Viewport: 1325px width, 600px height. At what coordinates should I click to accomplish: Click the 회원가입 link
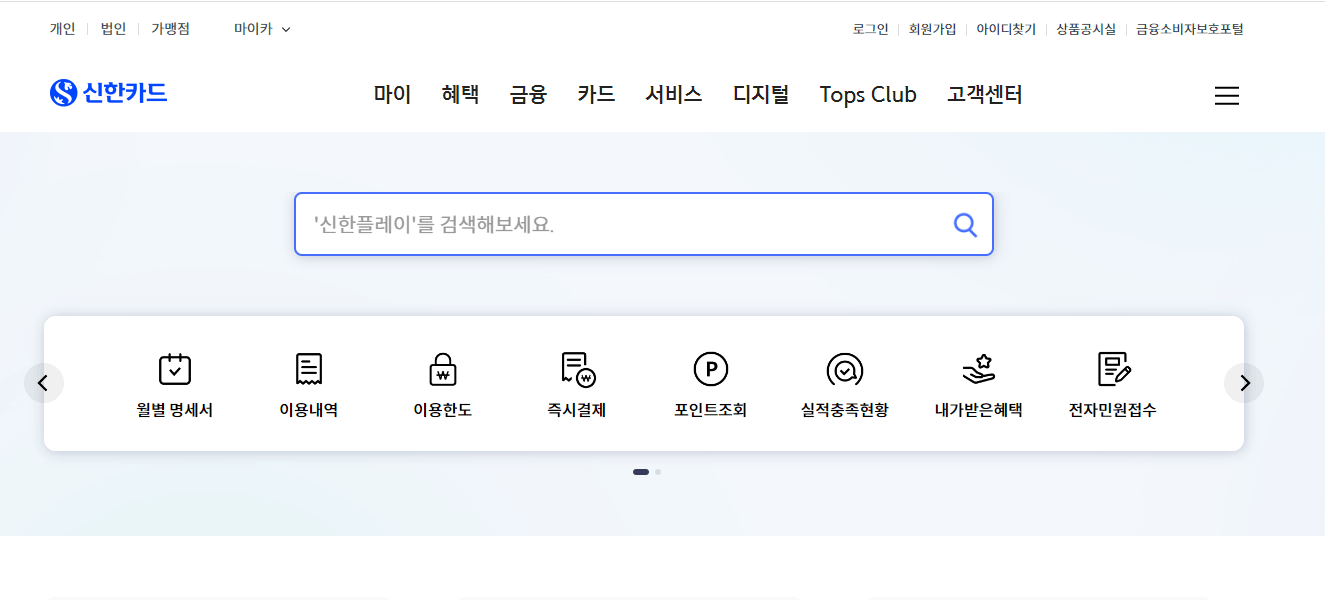[932, 29]
